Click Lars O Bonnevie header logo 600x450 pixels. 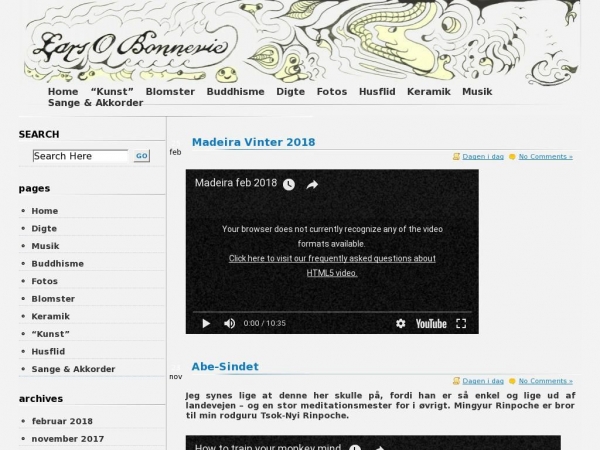click(130, 48)
